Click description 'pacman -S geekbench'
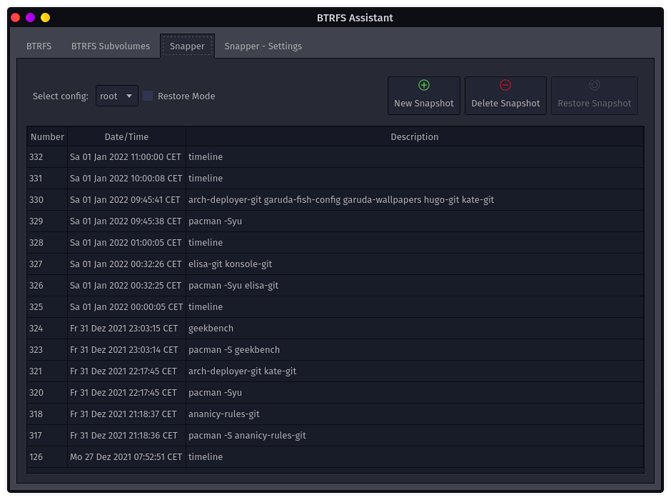 tap(234, 350)
